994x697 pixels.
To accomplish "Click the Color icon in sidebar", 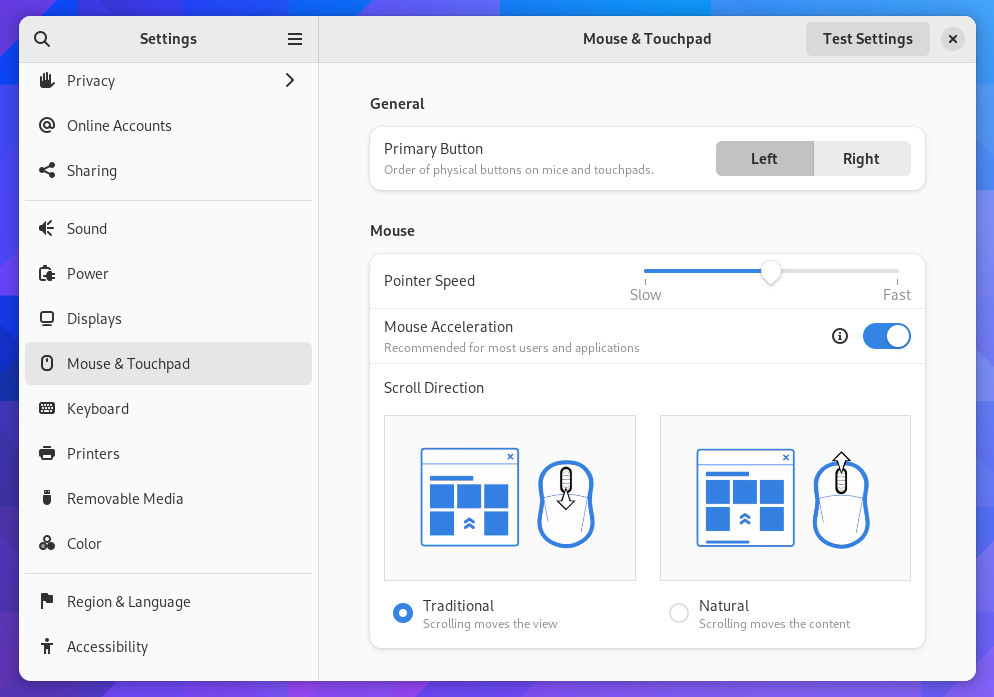I will coord(47,543).
